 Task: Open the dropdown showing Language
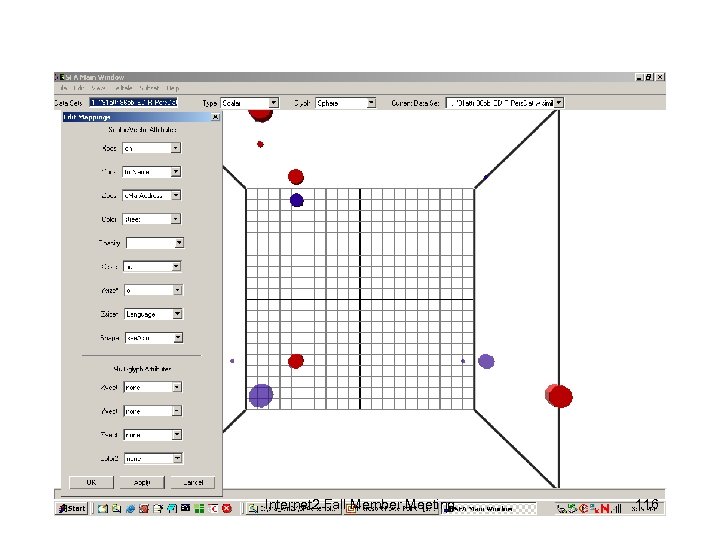[x=177, y=314]
